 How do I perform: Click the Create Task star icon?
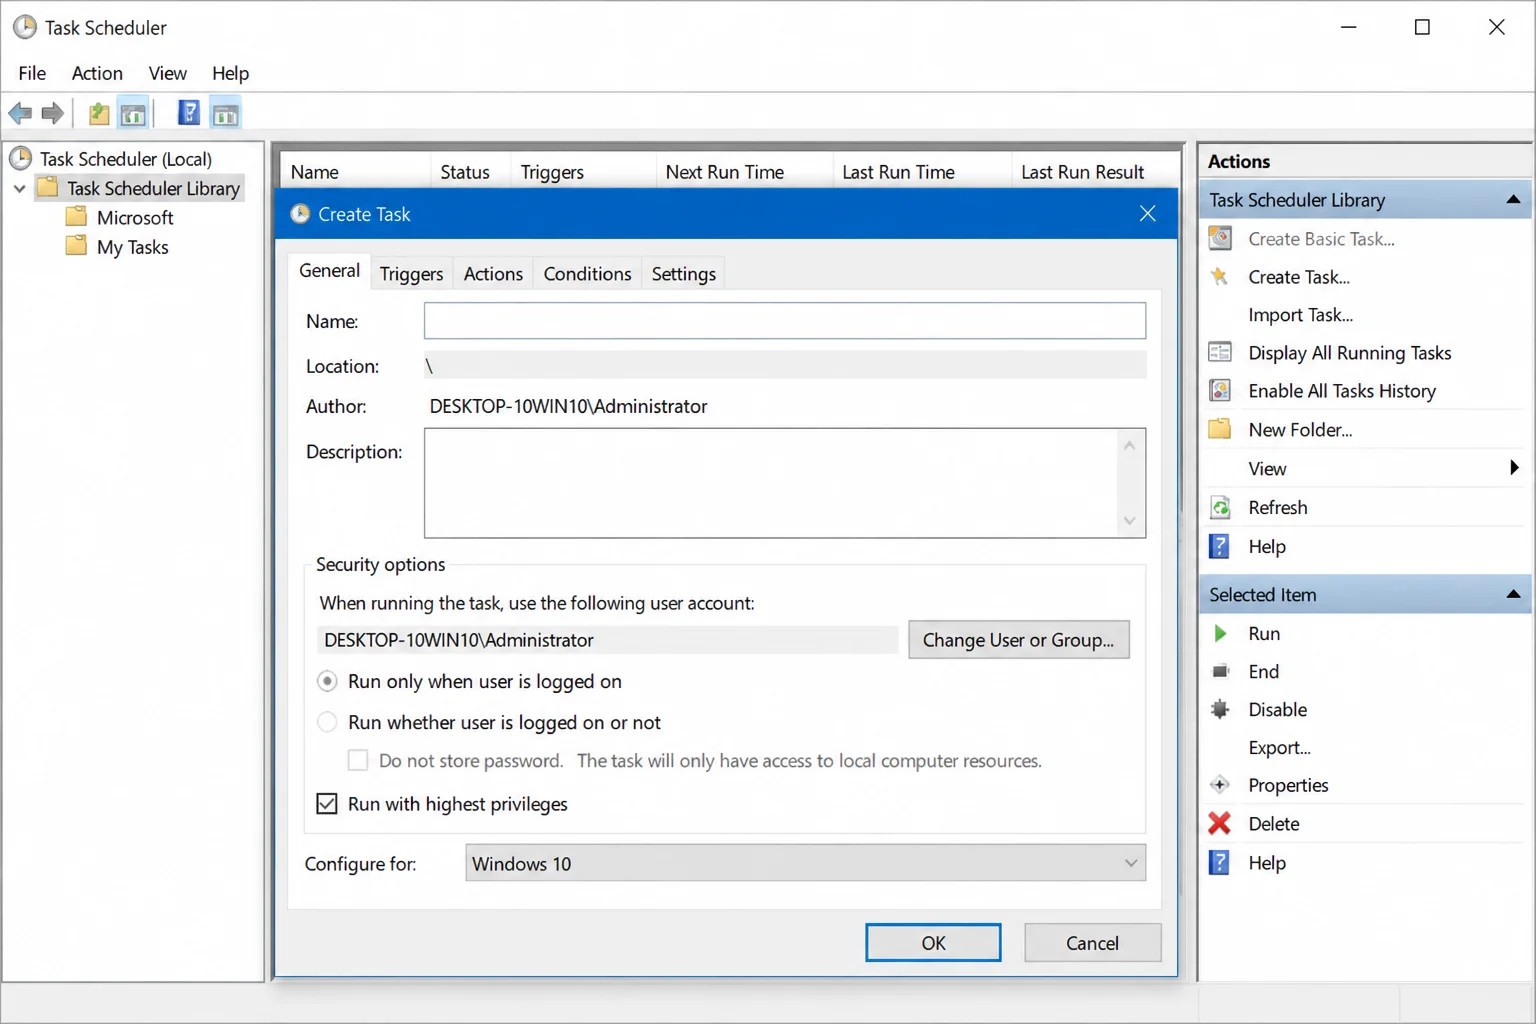(x=1219, y=276)
